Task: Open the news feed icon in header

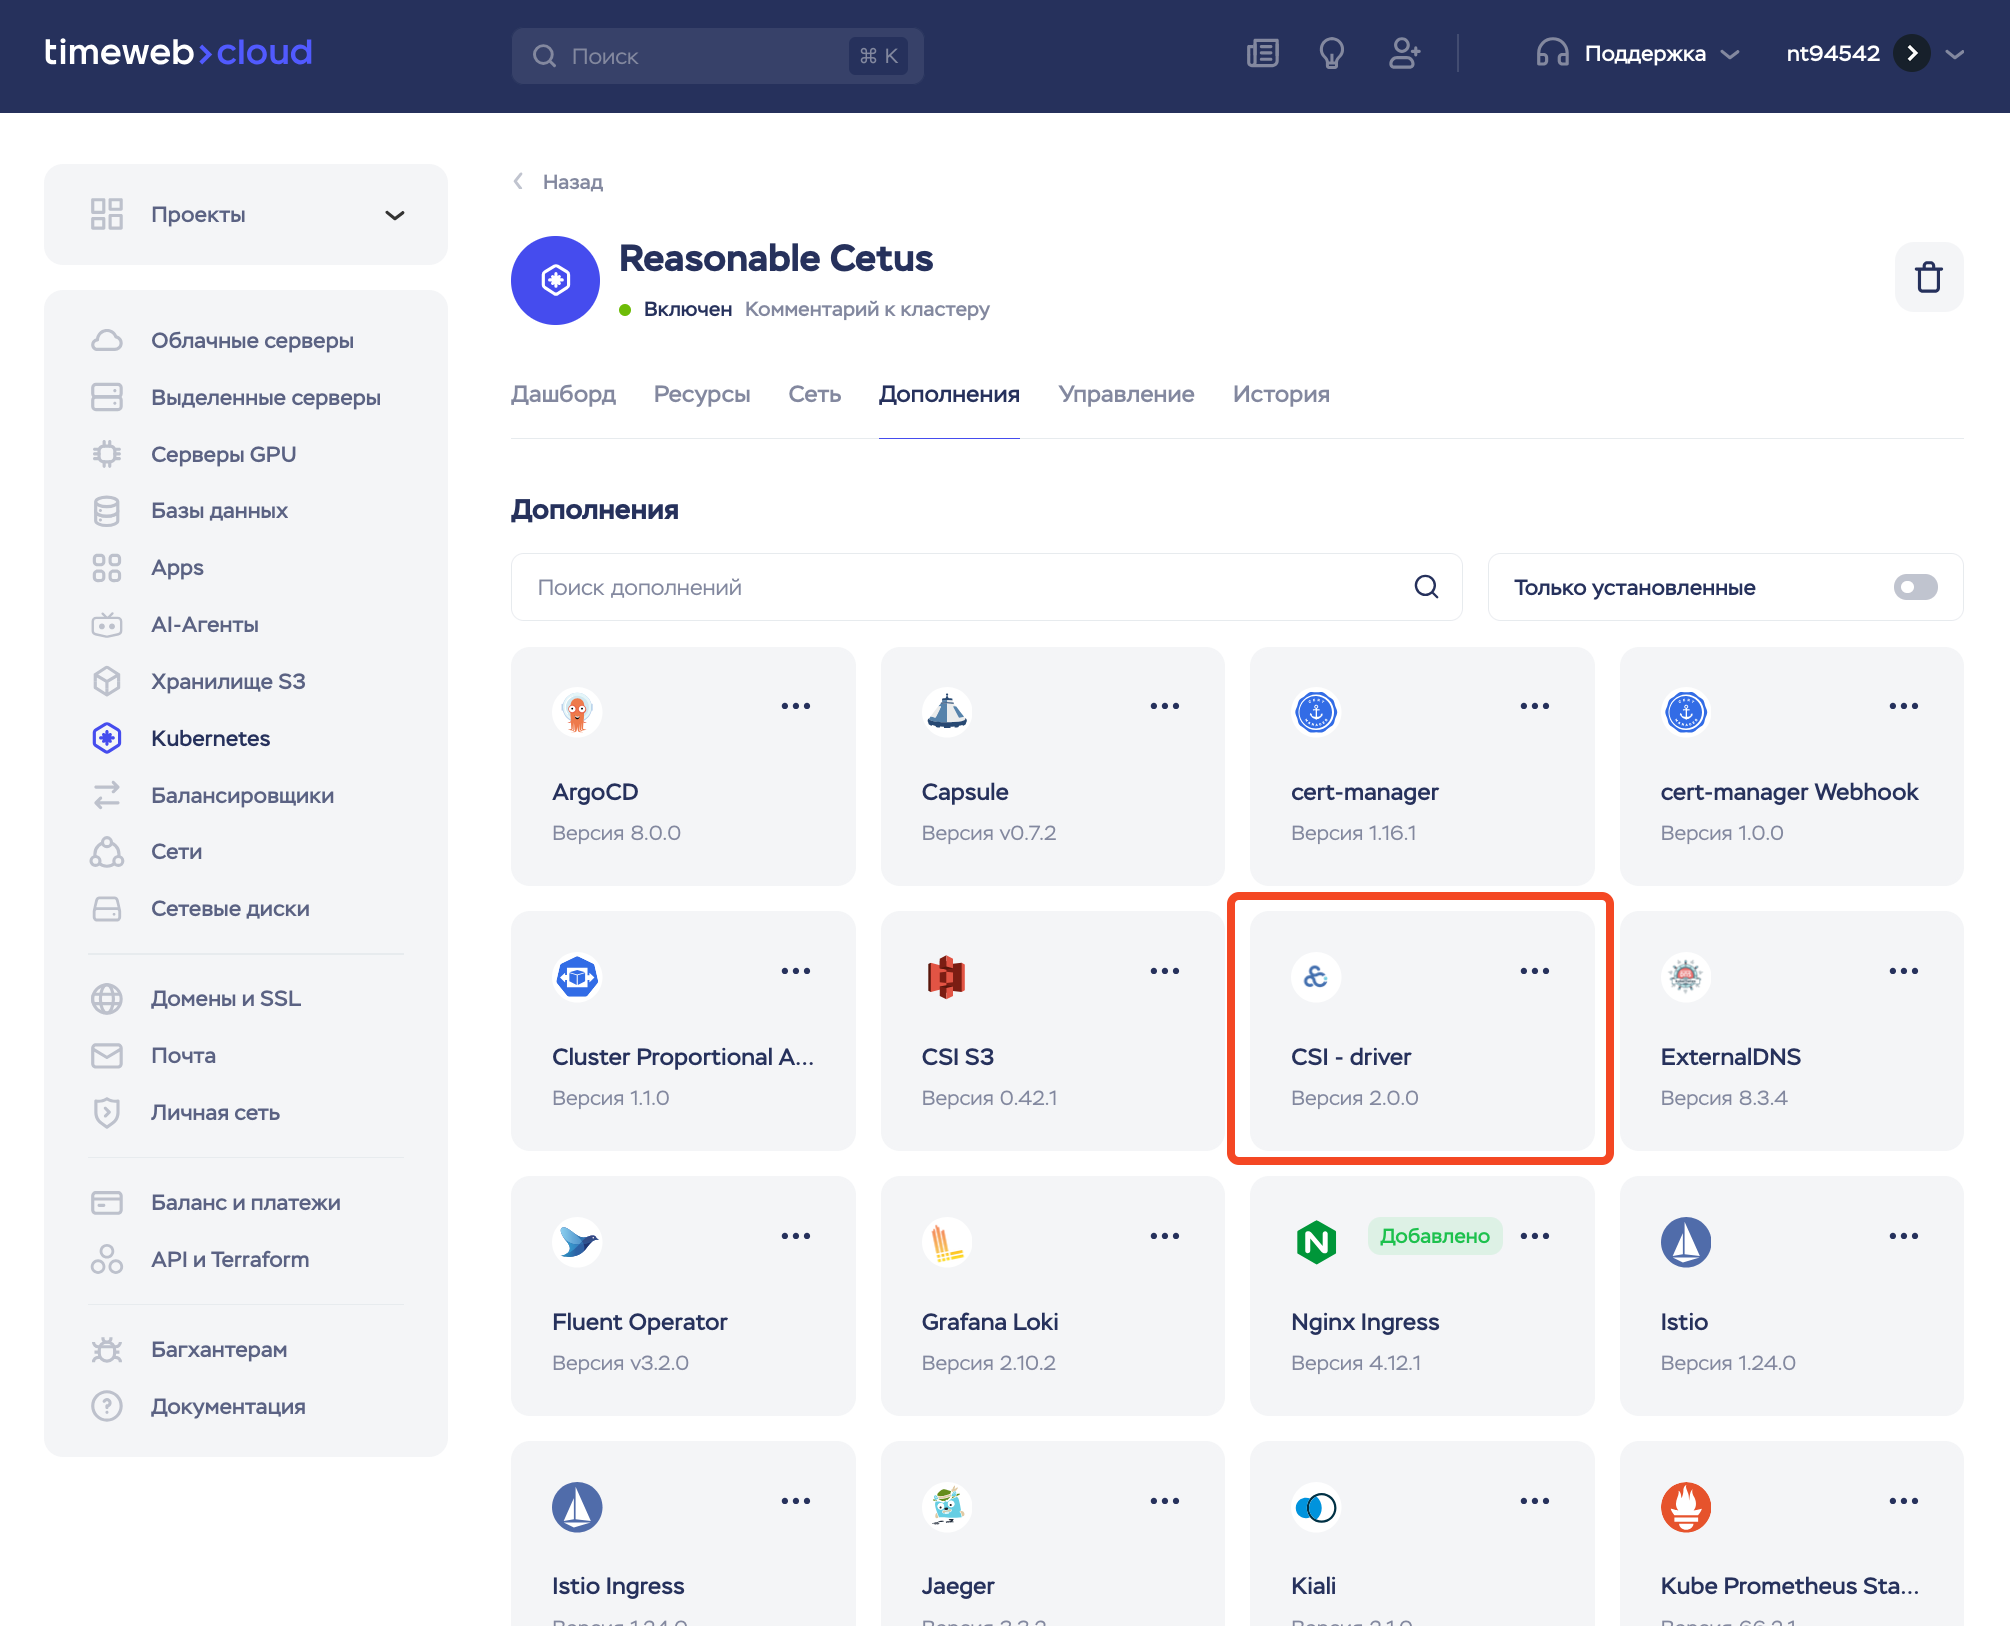Action: point(1263,53)
